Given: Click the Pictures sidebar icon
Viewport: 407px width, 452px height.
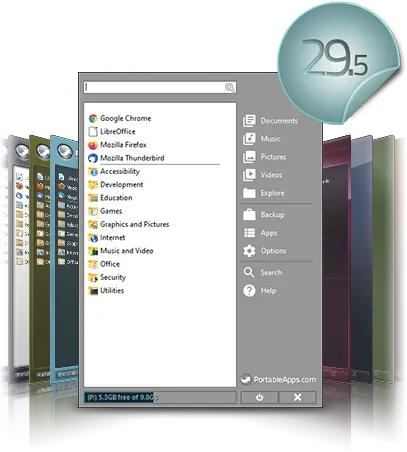Looking at the screenshot, I should 249,157.
